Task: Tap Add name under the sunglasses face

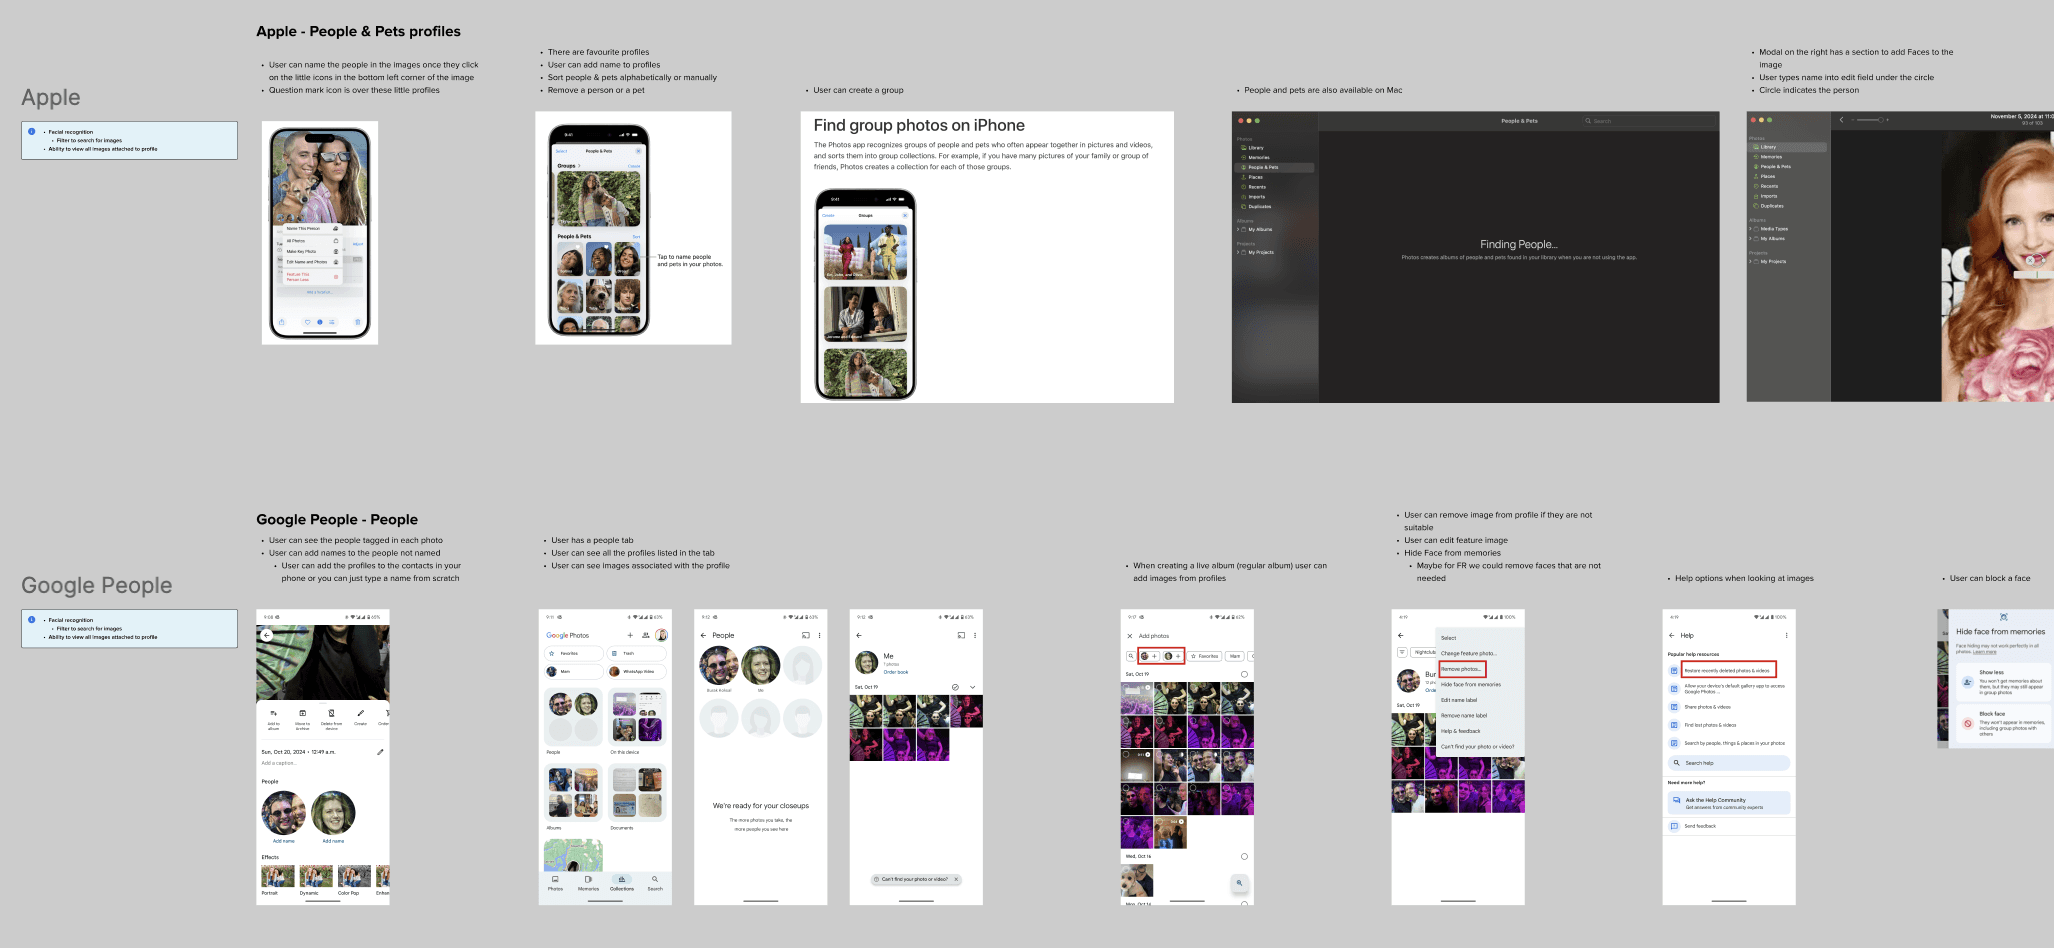Action: coord(284,841)
